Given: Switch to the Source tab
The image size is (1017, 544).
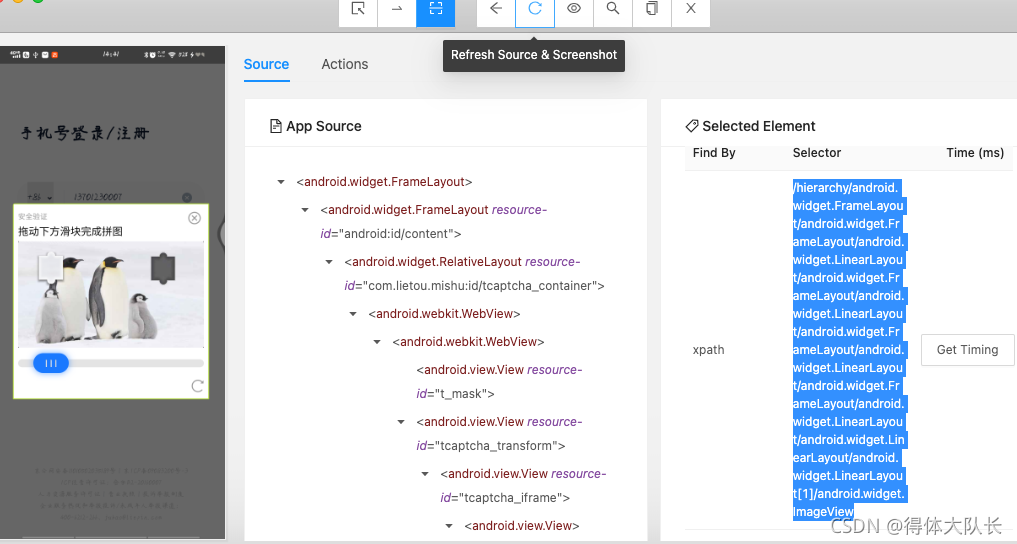Looking at the screenshot, I should [x=266, y=64].
